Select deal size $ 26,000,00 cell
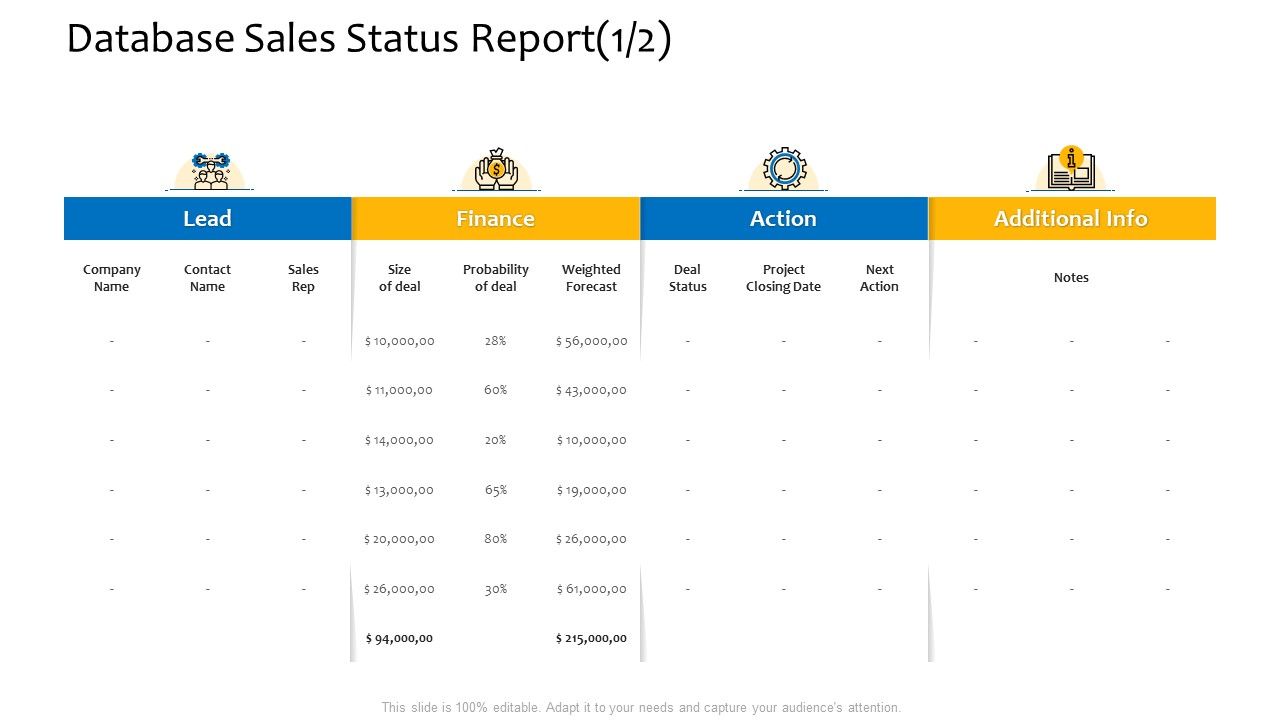 399,589
